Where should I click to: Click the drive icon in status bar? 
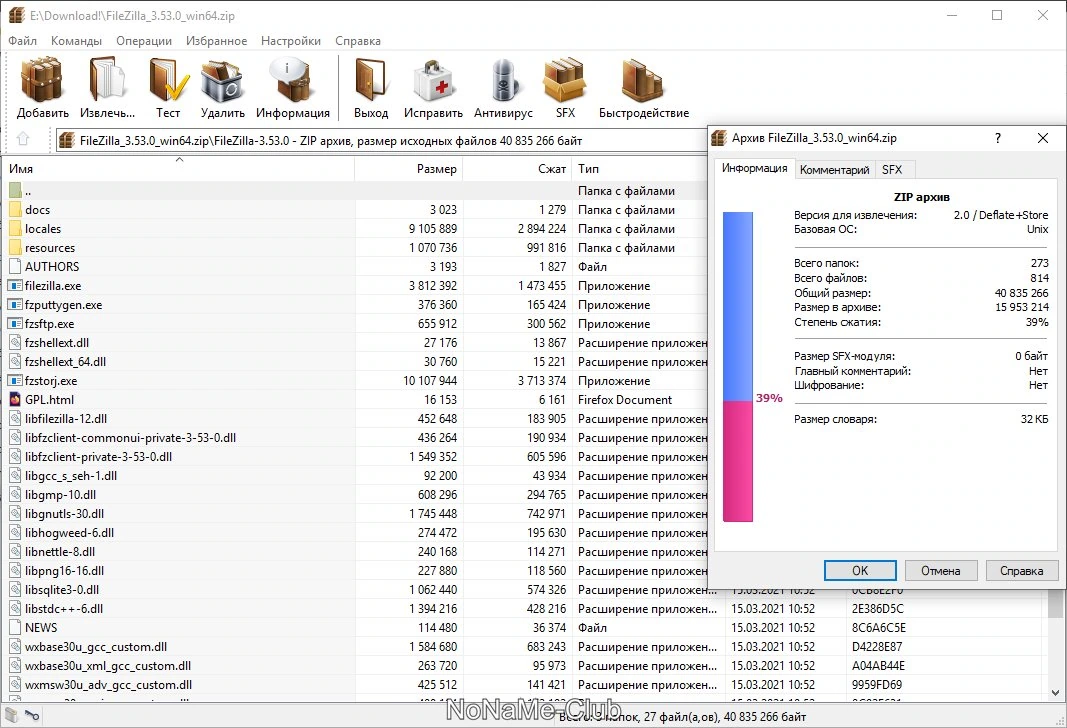(x=12, y=715)
